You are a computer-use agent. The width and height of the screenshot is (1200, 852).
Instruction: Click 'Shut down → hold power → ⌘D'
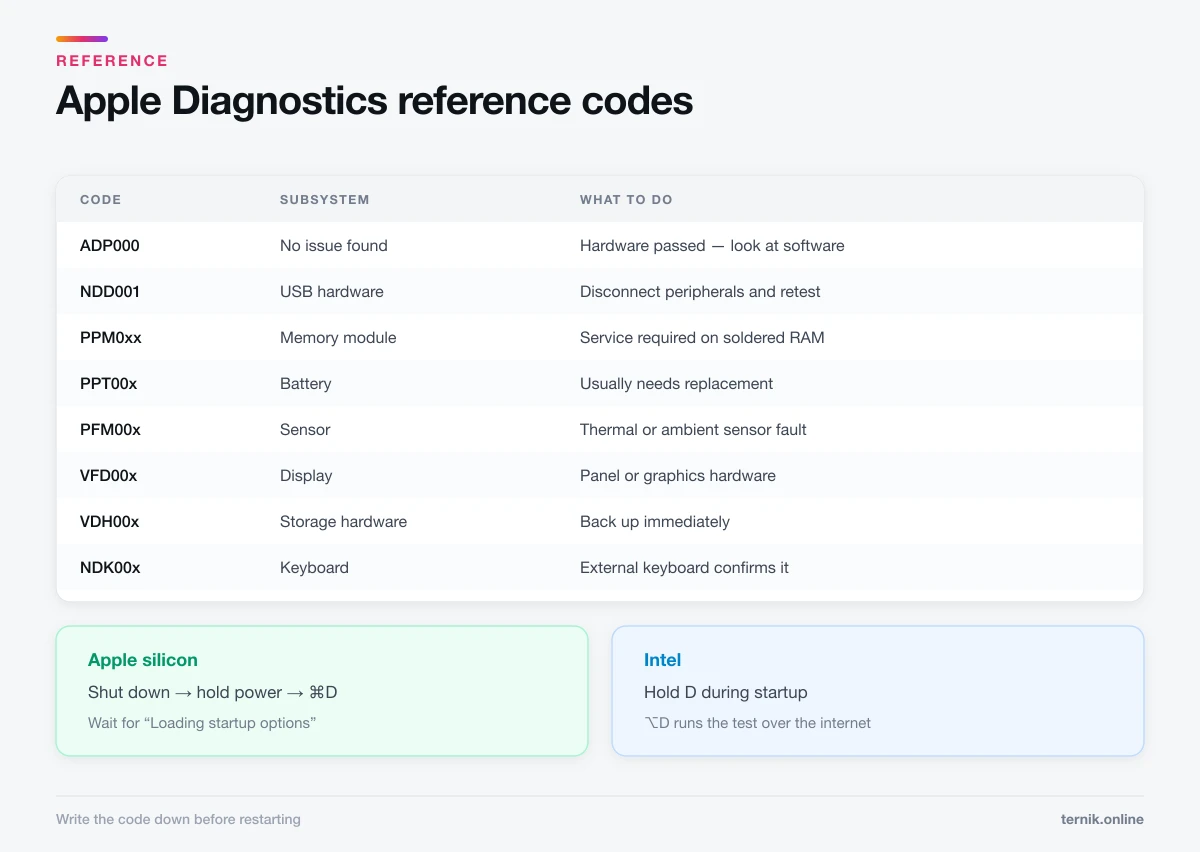pyautogui.click(x=213, y=692)
